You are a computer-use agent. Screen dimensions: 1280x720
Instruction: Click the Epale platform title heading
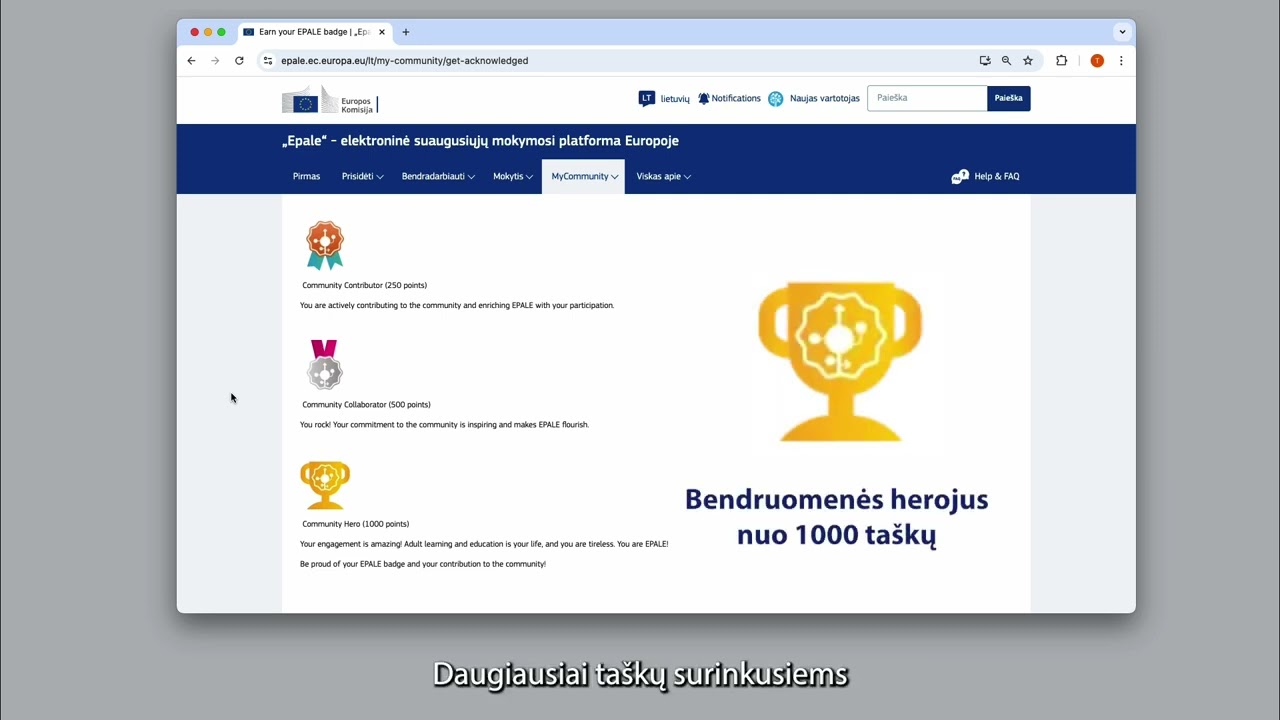point(480,141)
